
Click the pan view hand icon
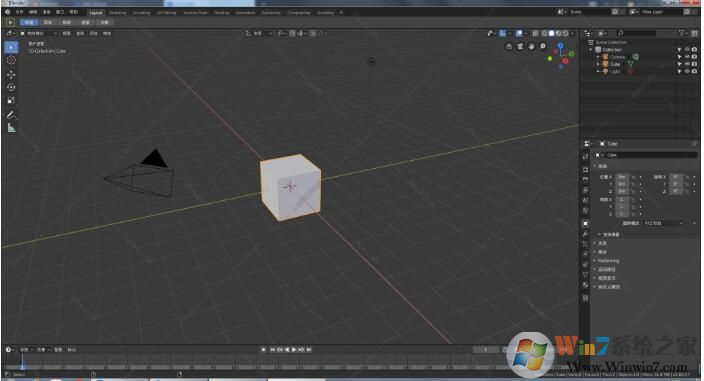point(531,46)
